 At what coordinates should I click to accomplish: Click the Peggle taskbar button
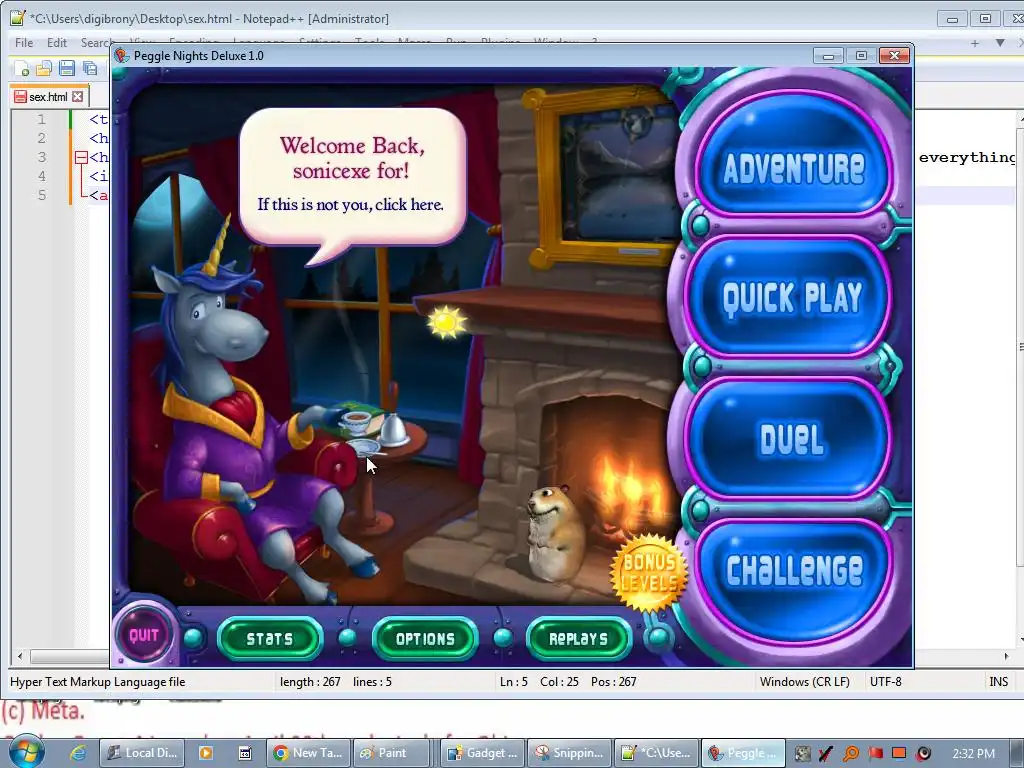(x=743, y=753)
